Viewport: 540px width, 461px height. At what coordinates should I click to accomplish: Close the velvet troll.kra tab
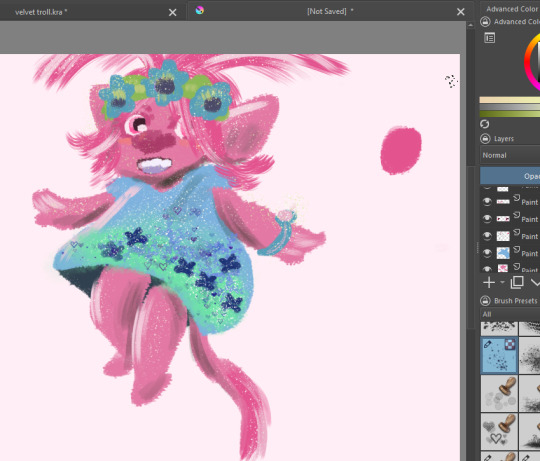(173, 13)
